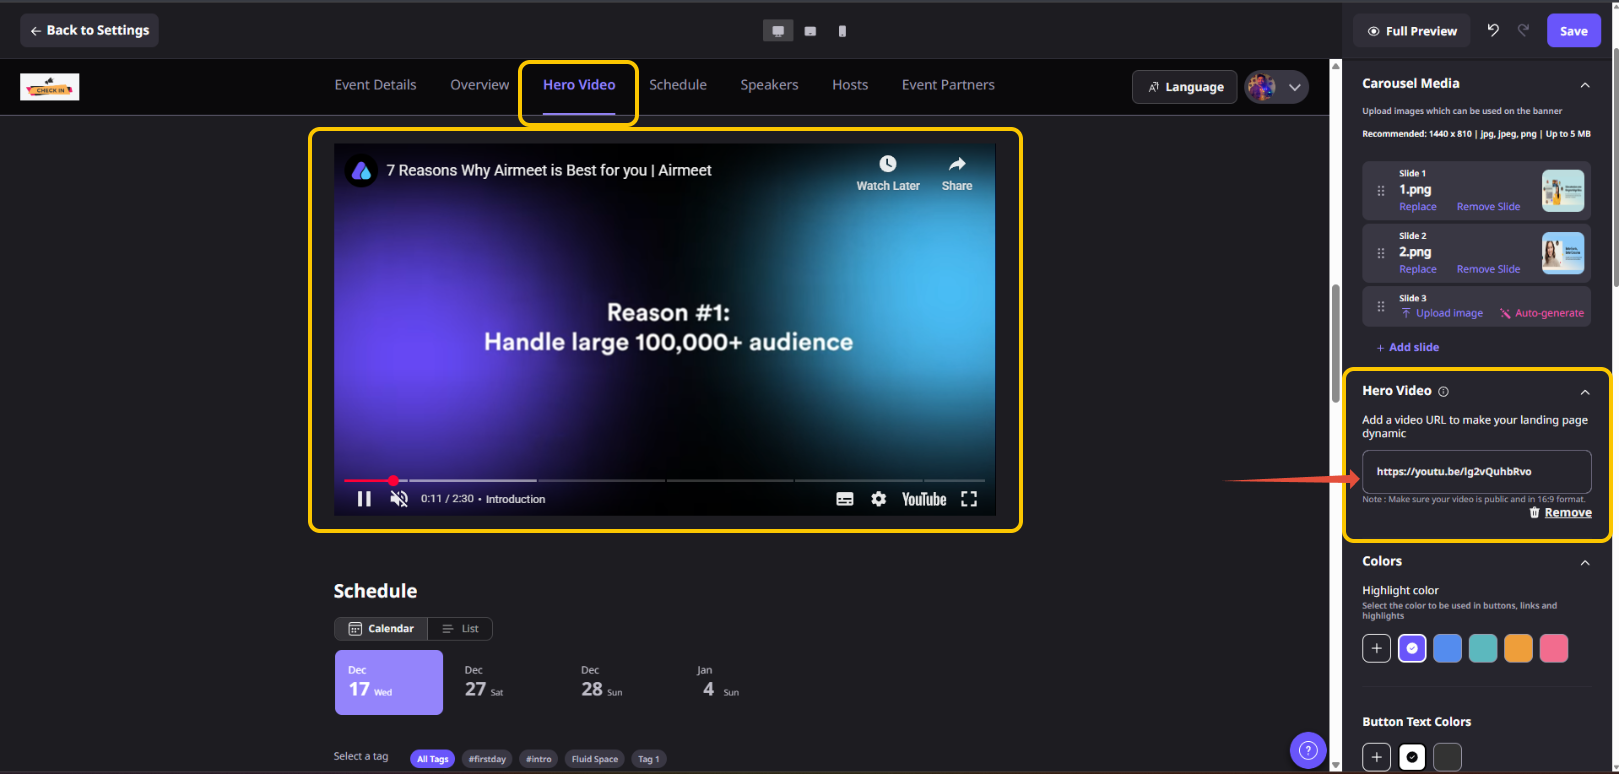
Task: Select the #firstday tag filter
Action: pos(487,759)
